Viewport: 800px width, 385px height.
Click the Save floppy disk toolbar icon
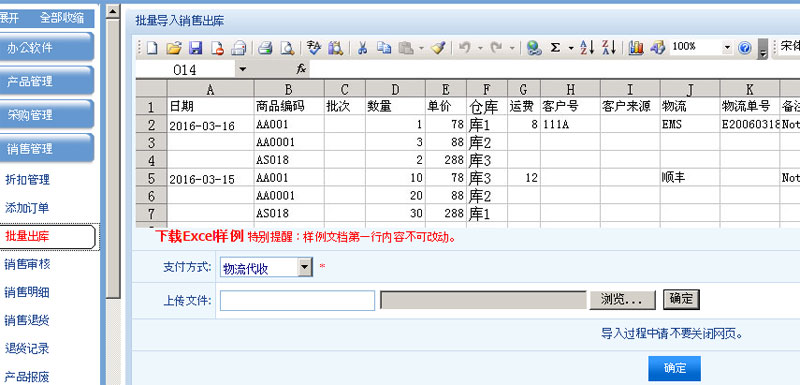[x=196, y=48]
